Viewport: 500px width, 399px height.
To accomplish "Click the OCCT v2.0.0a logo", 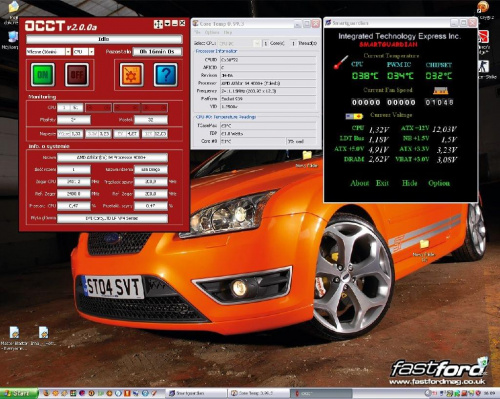I will coord(61,26).
